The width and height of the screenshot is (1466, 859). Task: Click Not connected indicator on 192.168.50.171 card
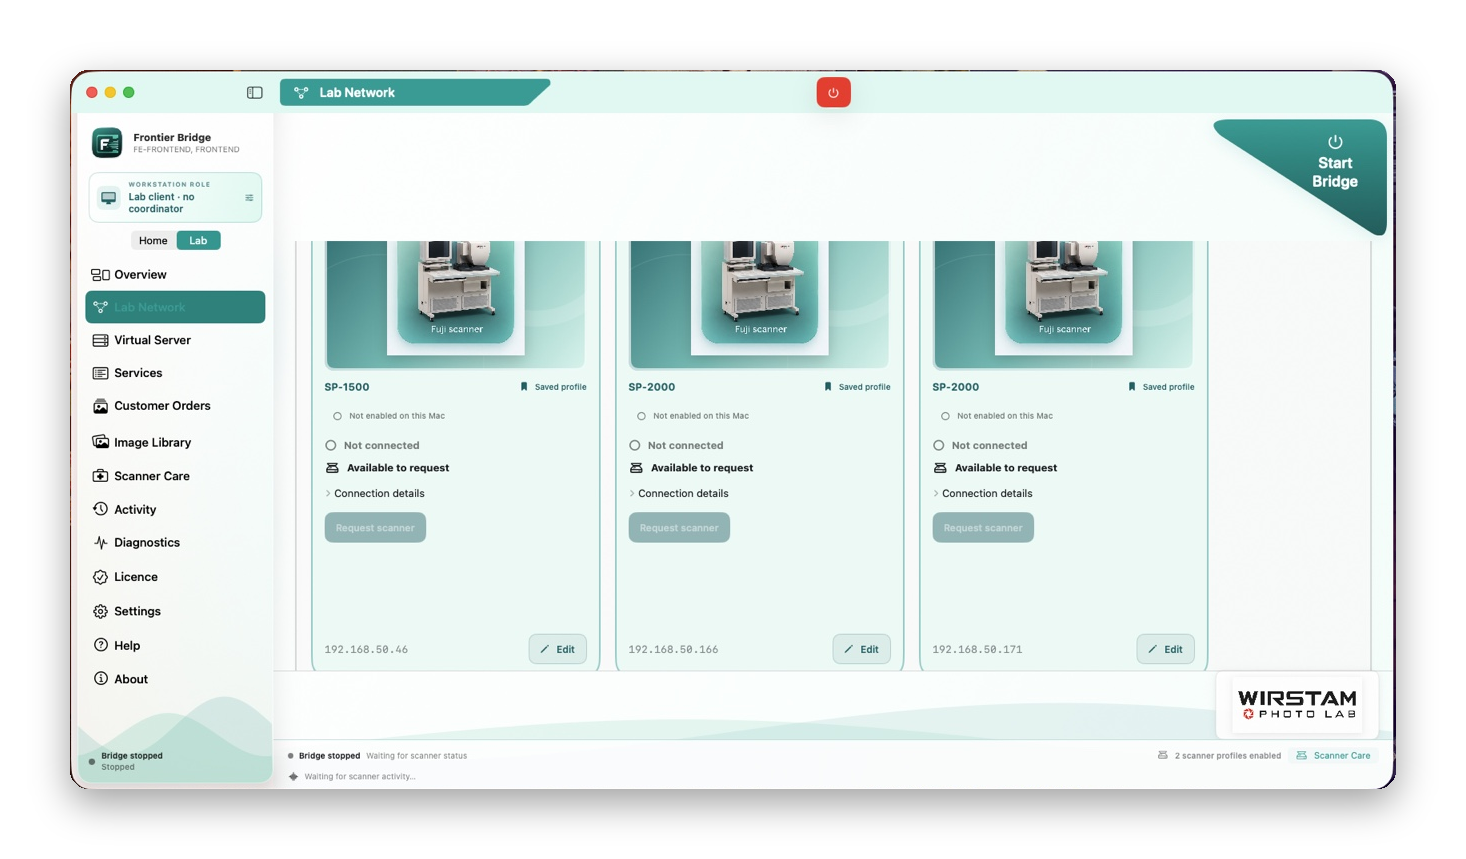click(x=939, y=446)
